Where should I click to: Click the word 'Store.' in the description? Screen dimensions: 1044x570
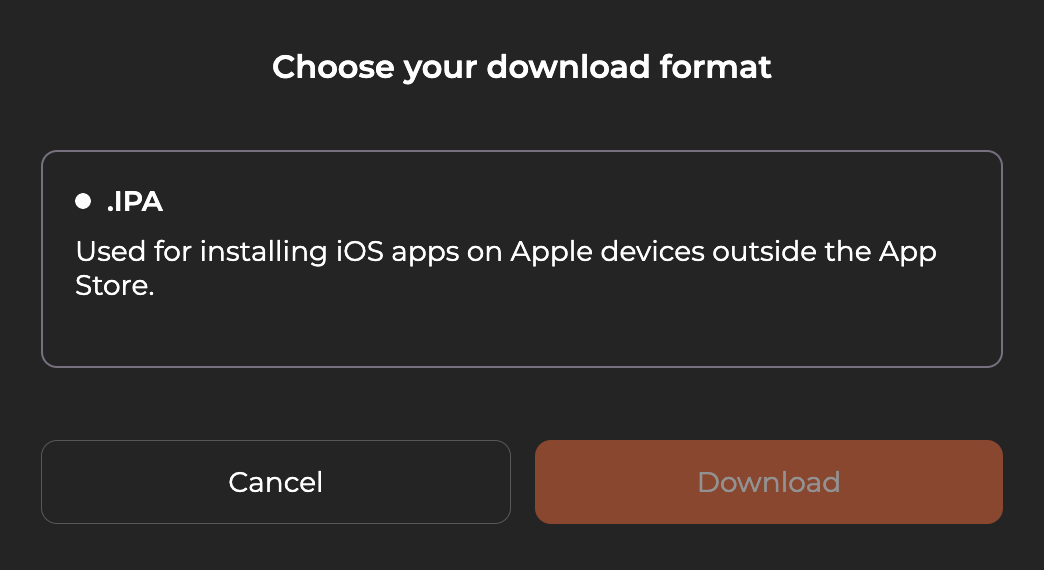(x=115, y=287)
